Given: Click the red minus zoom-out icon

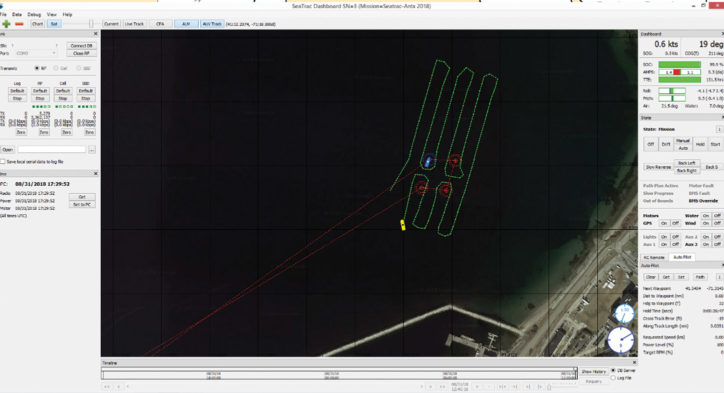Looking at the screenshot, I should point(19,24).
